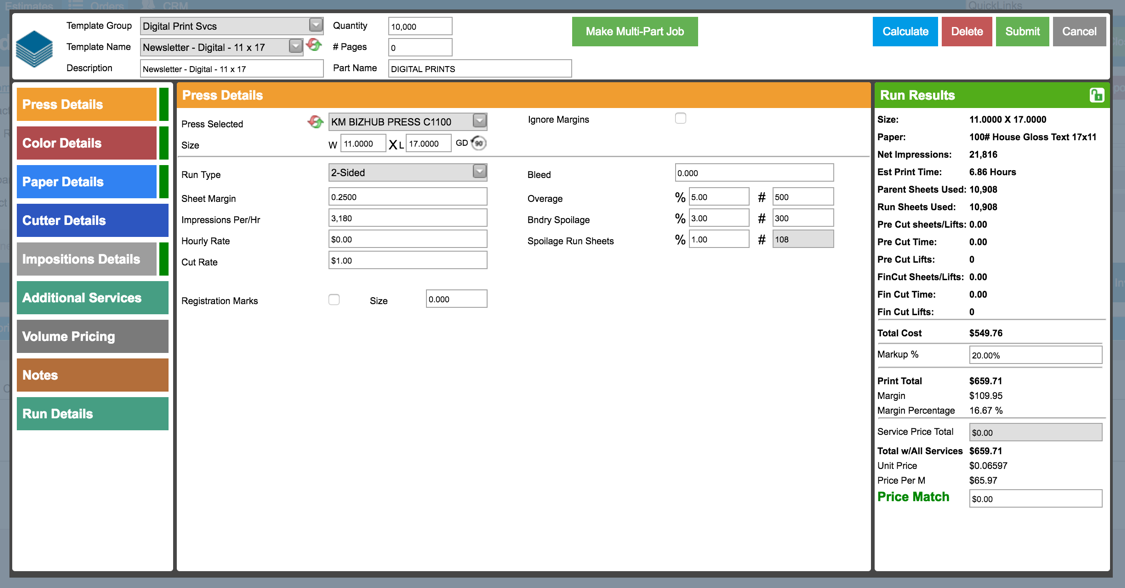Open the Template Group dropdown
The width and height of the screenshot is (1125, 588).
pyautogui.click(x=315, y=26)
